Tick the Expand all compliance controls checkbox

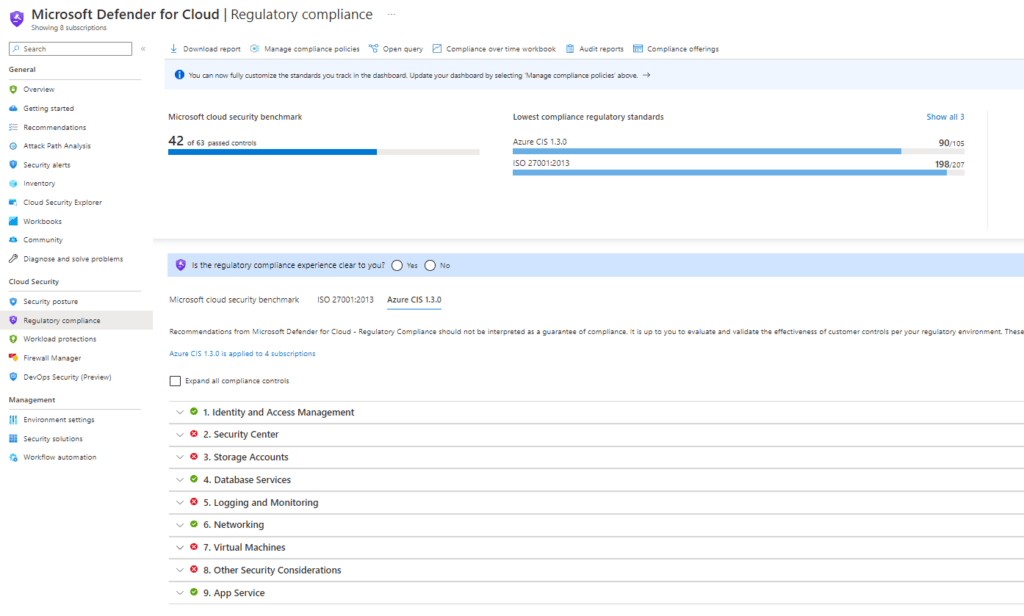(x=175, y=381)
